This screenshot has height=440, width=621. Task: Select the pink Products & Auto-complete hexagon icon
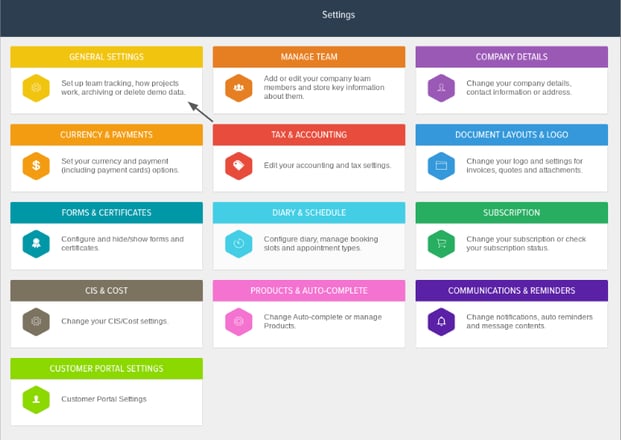(x=238, y=322)
